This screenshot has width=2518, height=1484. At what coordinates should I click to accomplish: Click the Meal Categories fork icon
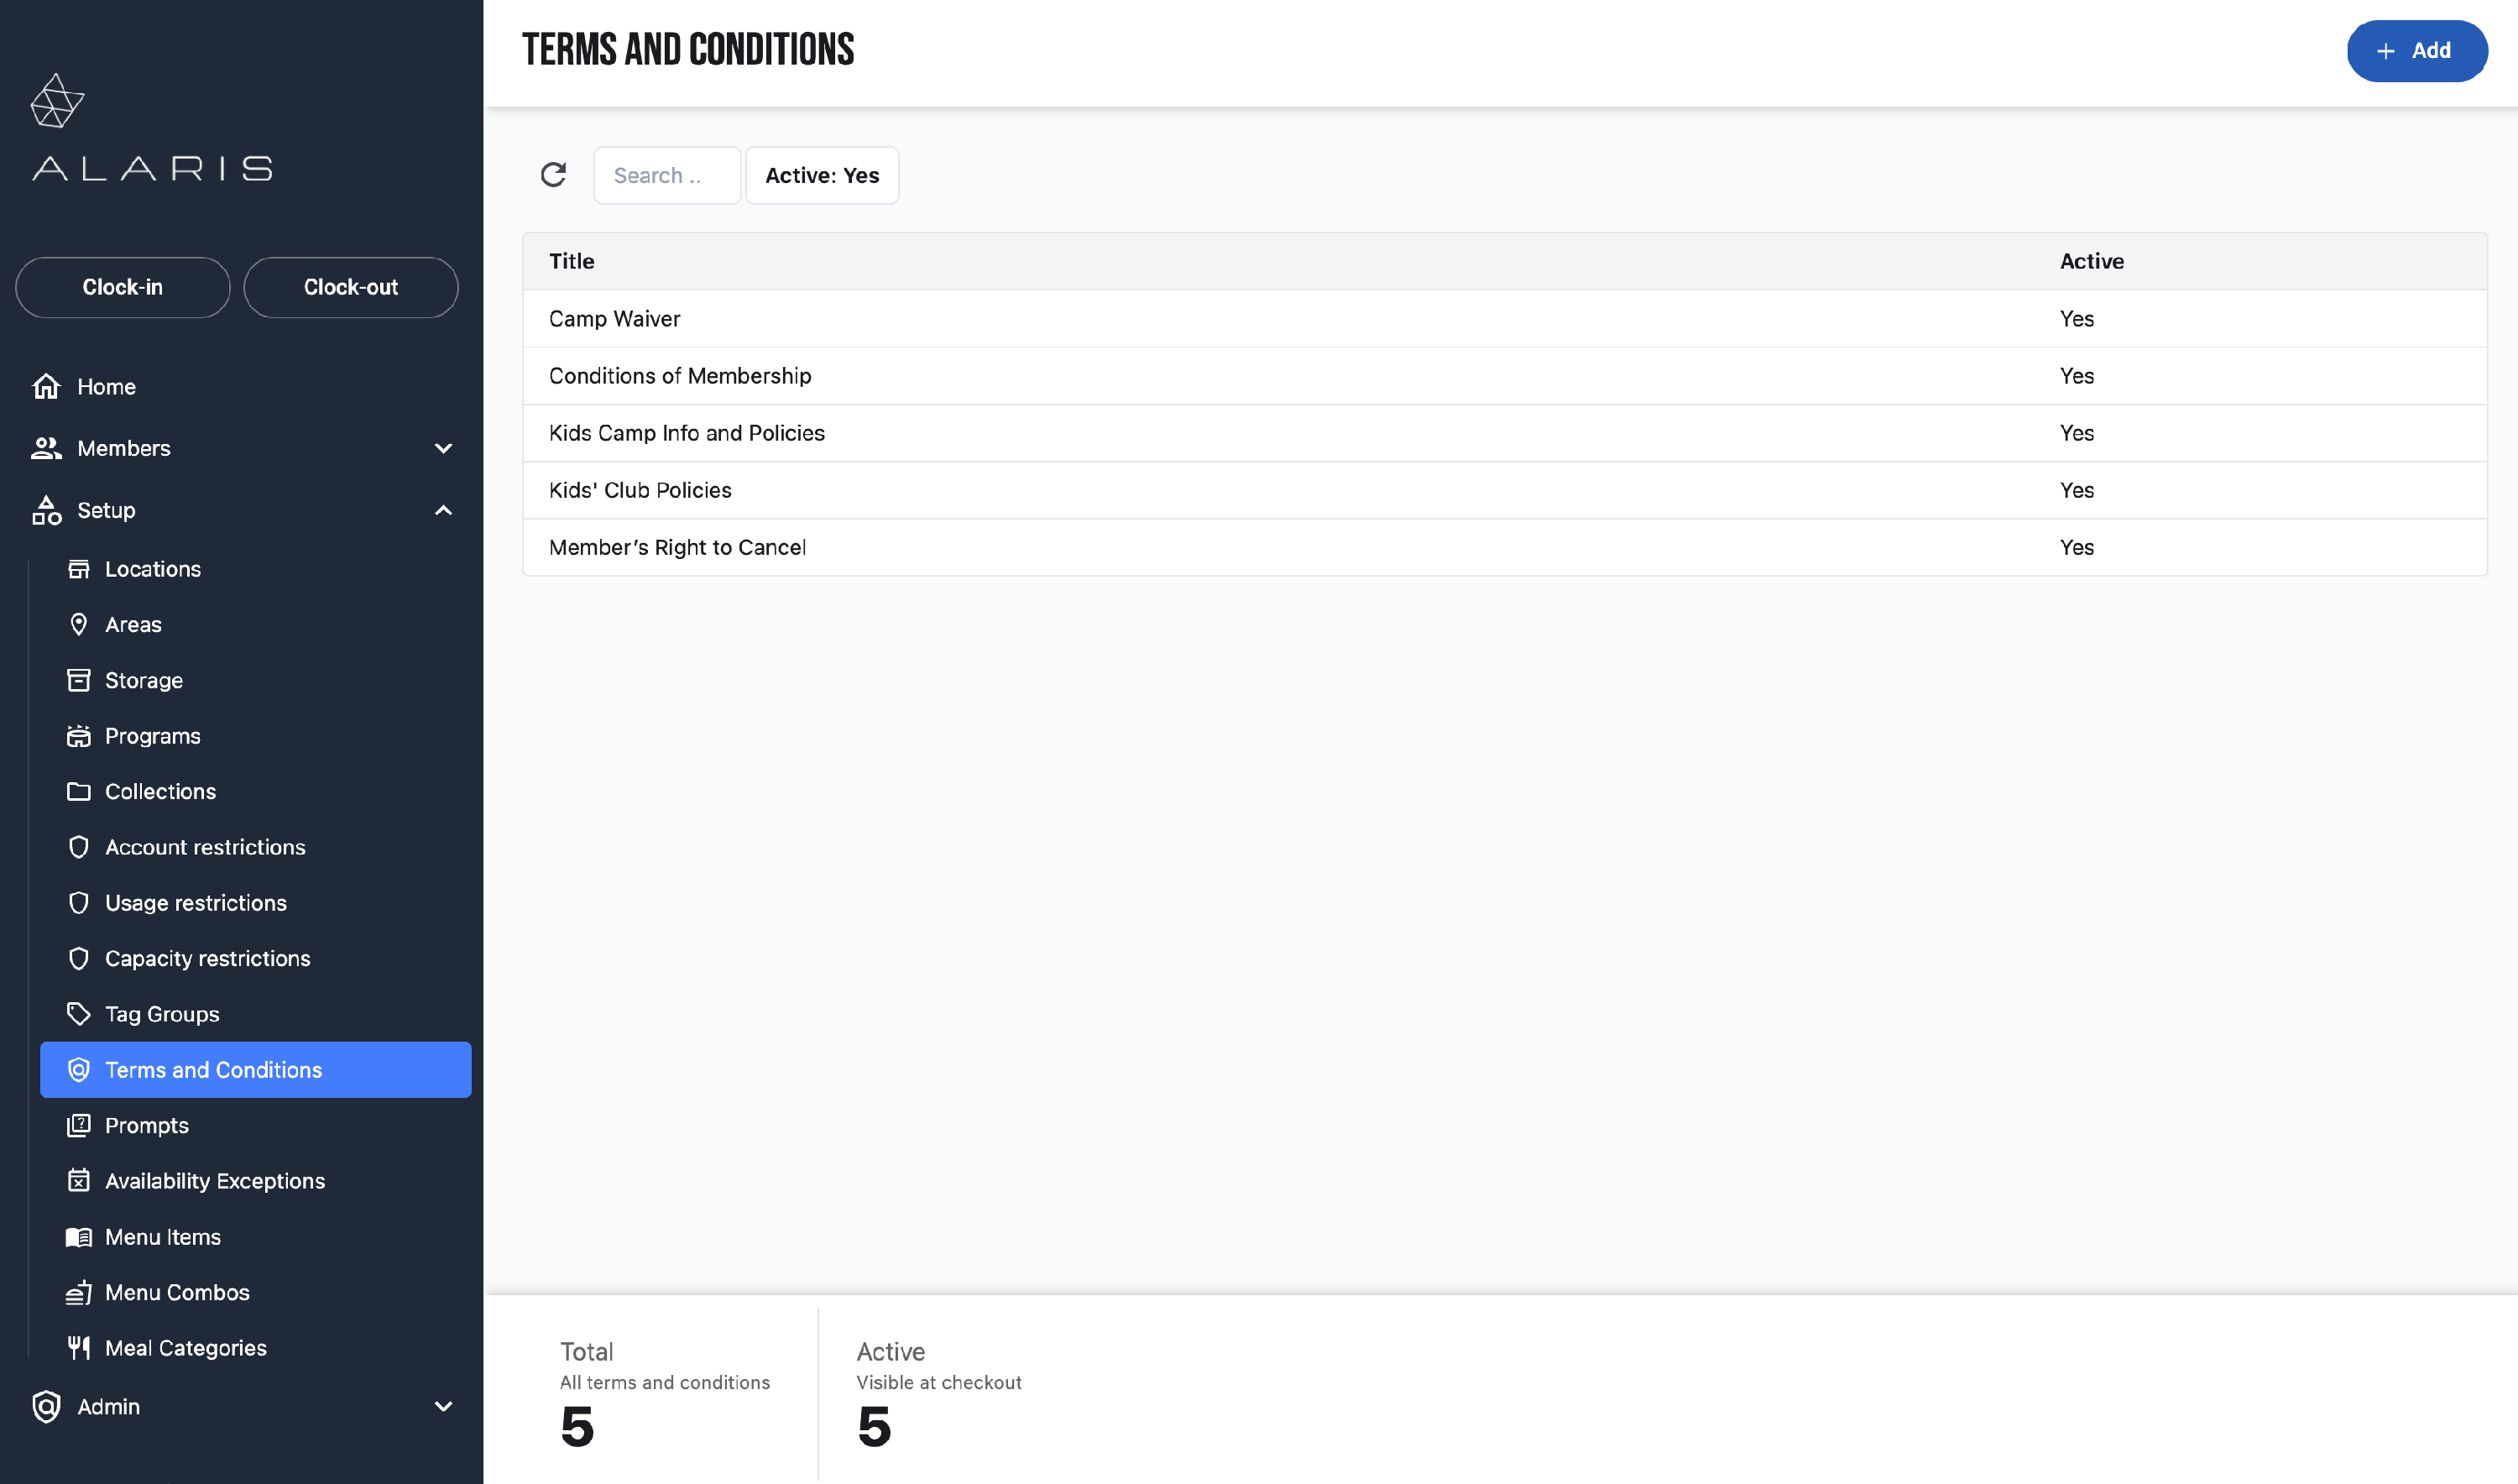point(78,1348)
